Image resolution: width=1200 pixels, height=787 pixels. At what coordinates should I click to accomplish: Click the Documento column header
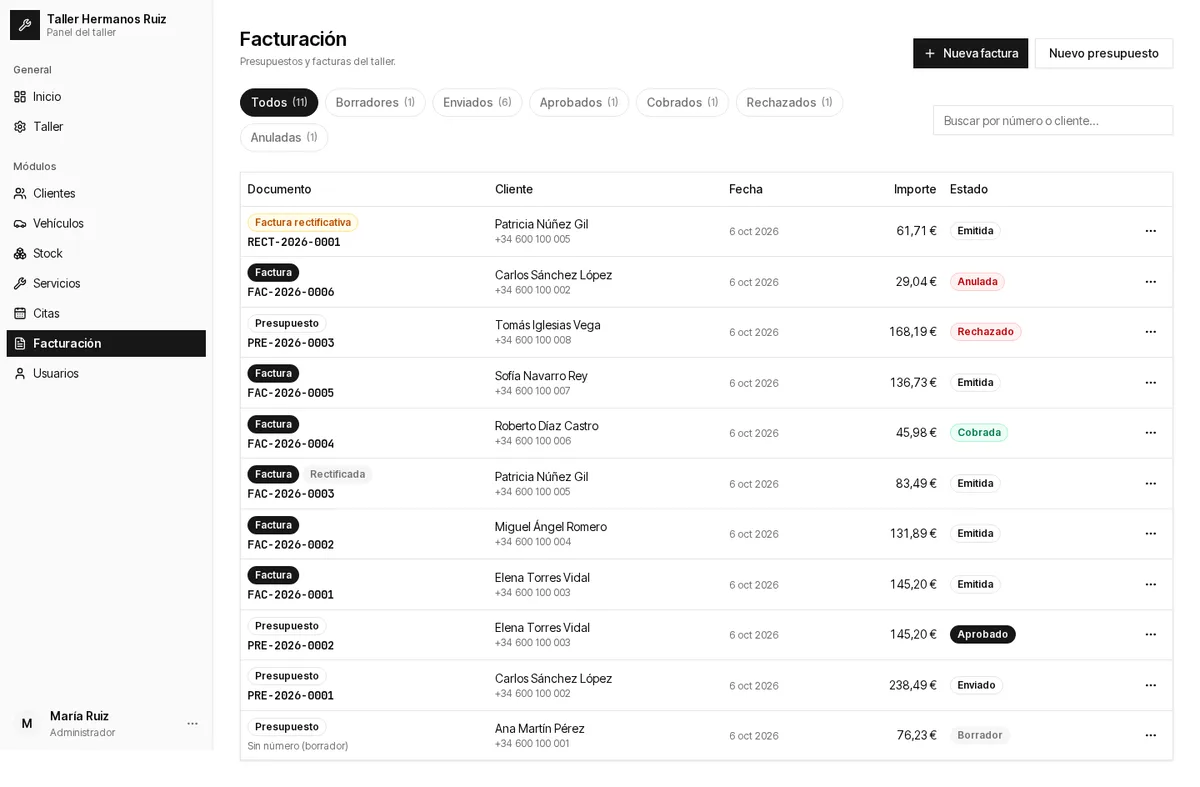(279, 190)
